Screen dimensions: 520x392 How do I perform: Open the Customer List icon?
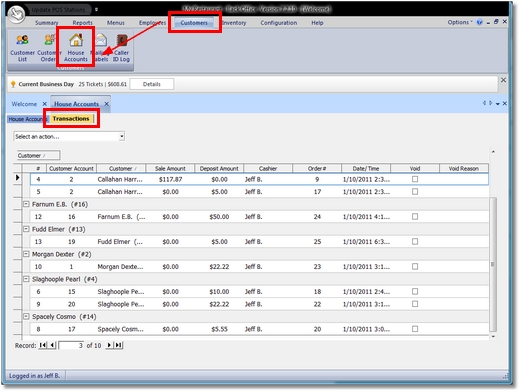pyautogui.click(x=22, y=48)
